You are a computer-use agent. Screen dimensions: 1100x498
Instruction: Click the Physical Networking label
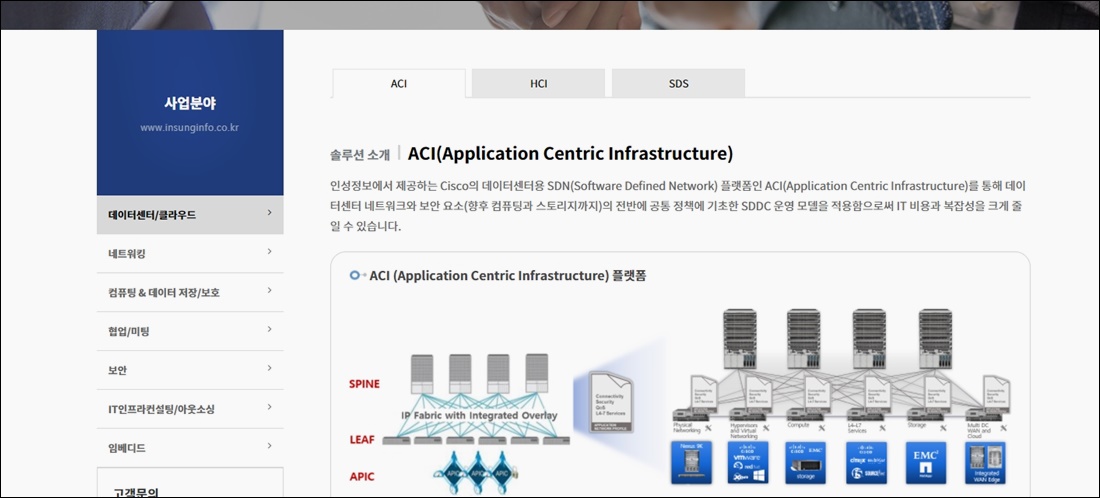coord(687,428)
